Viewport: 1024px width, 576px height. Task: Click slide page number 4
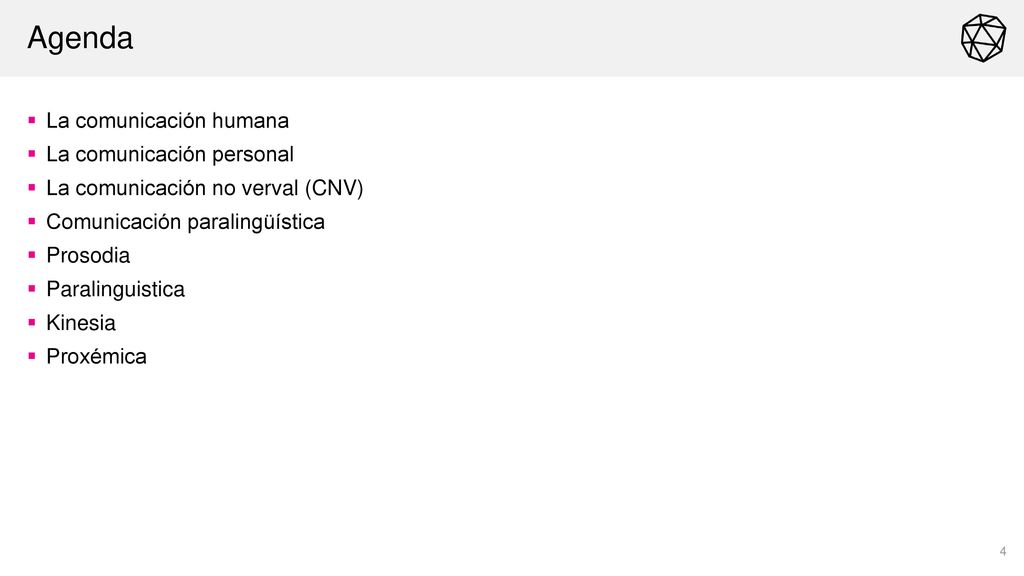(1002, 552)
